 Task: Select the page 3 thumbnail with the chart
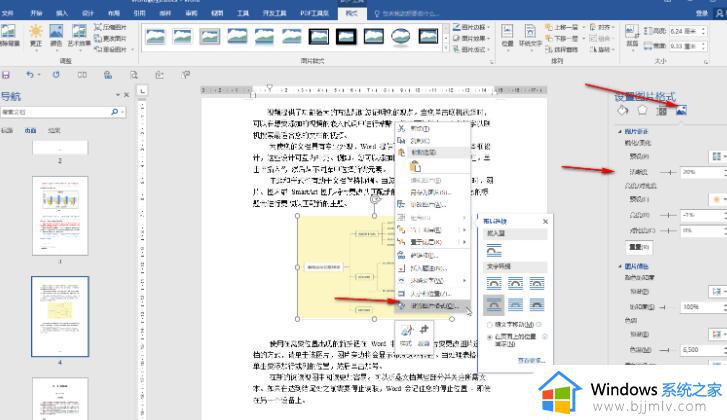[x=60, y=216]
